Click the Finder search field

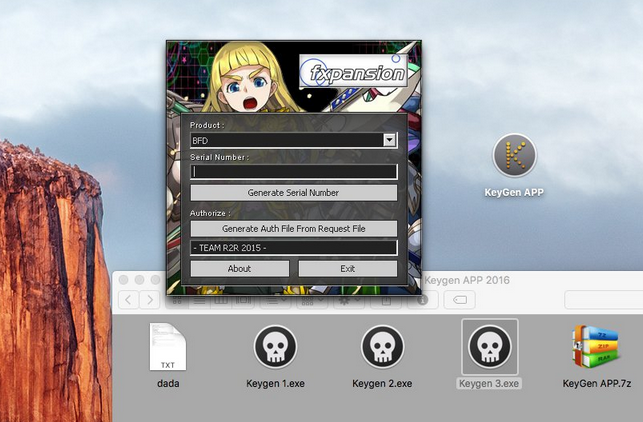tap(604, 300)
